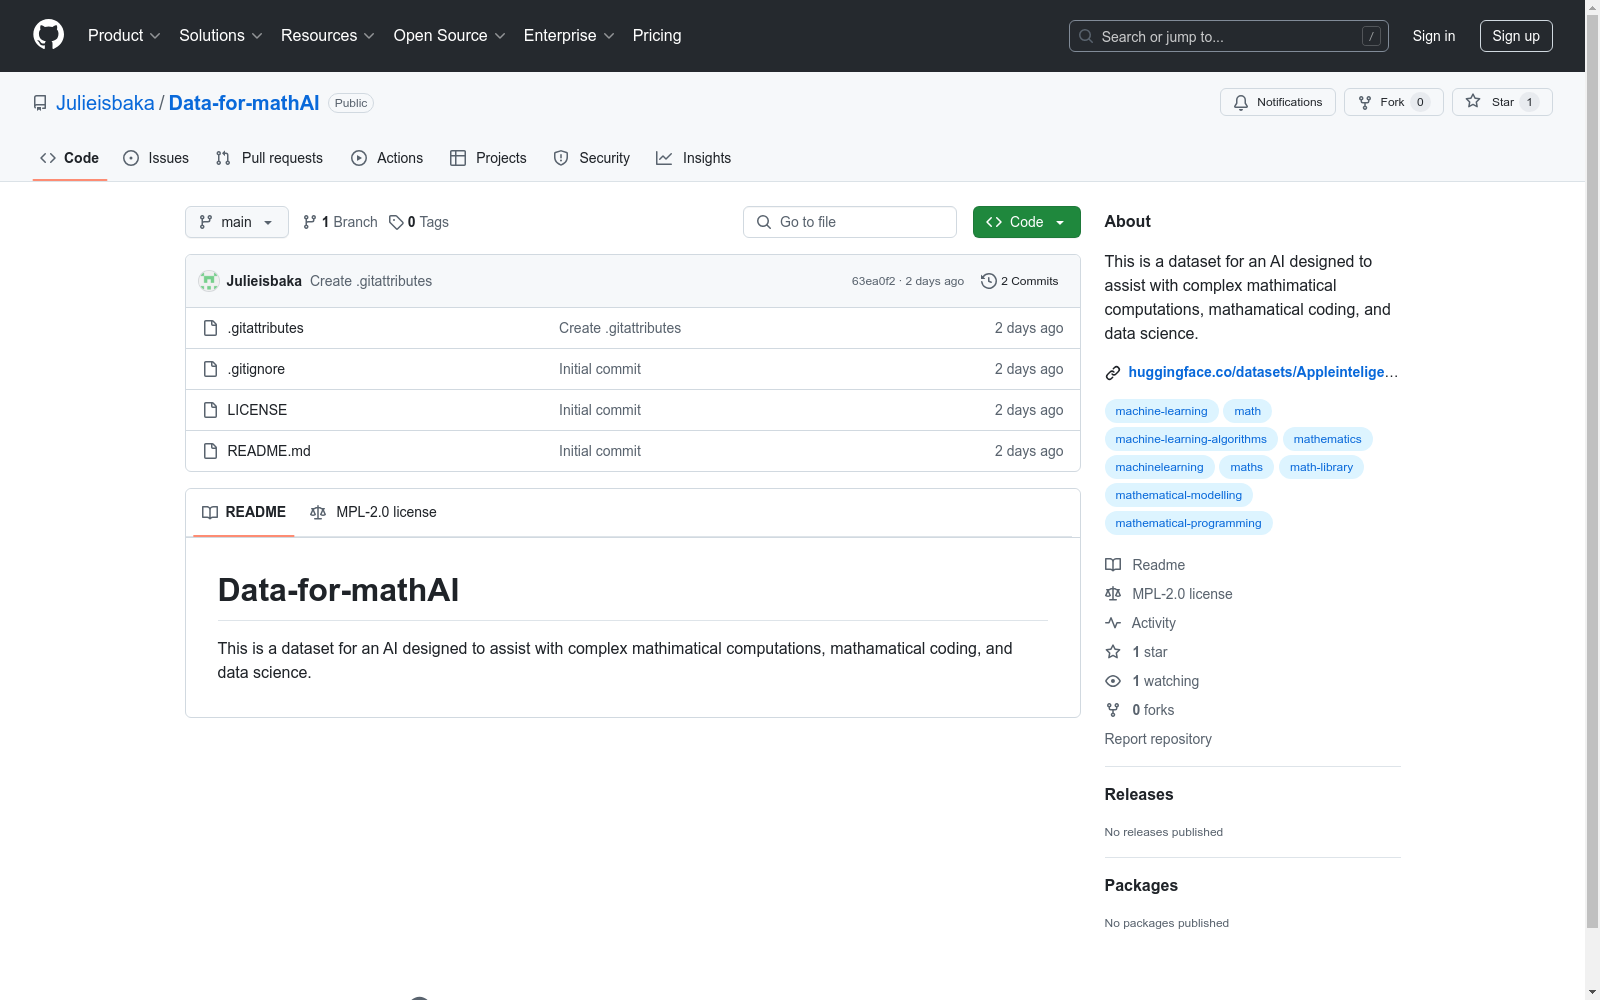Click the book icon next to Readme
The image size is (1600, 1000).
pos(1113,565)
